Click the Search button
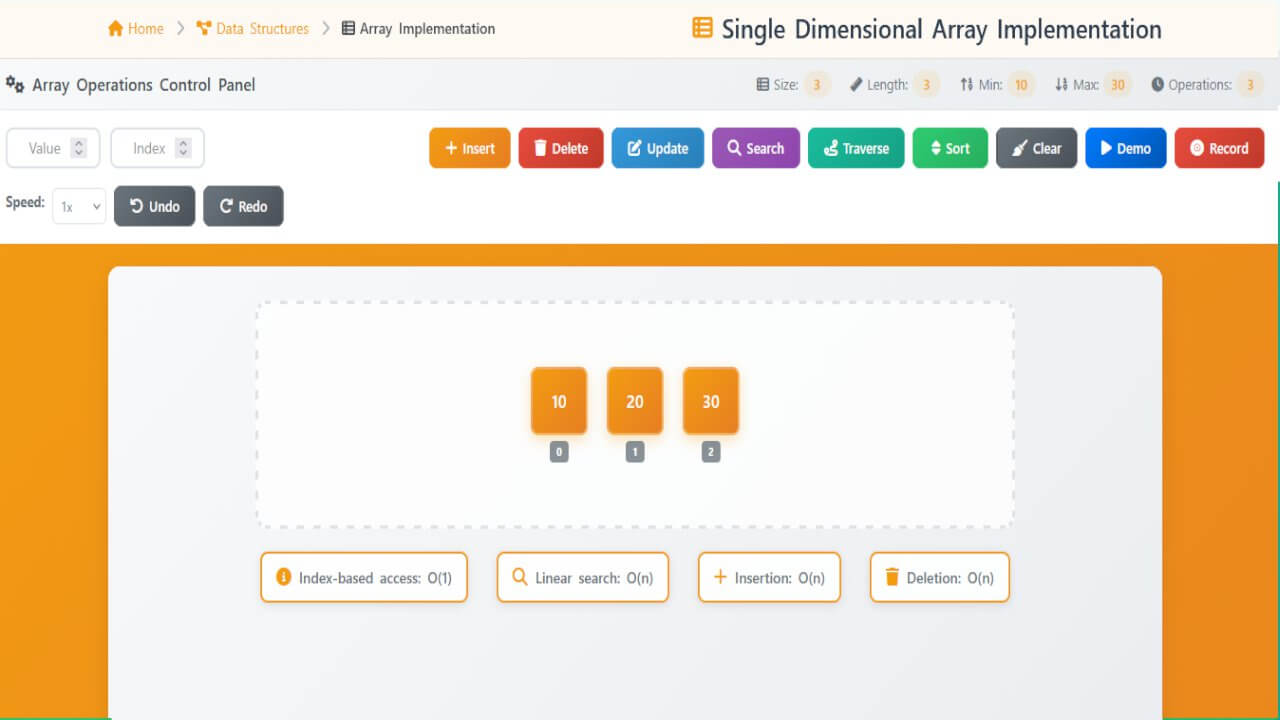 756,148
